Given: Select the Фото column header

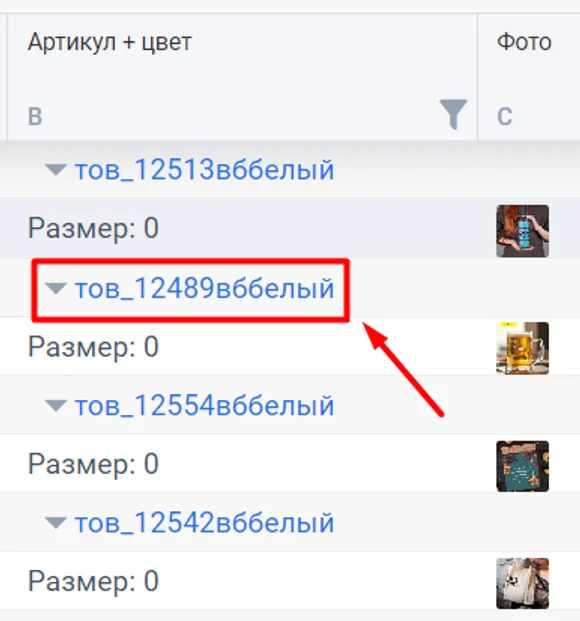Looking at the screenshot, I should pos(524,42).
